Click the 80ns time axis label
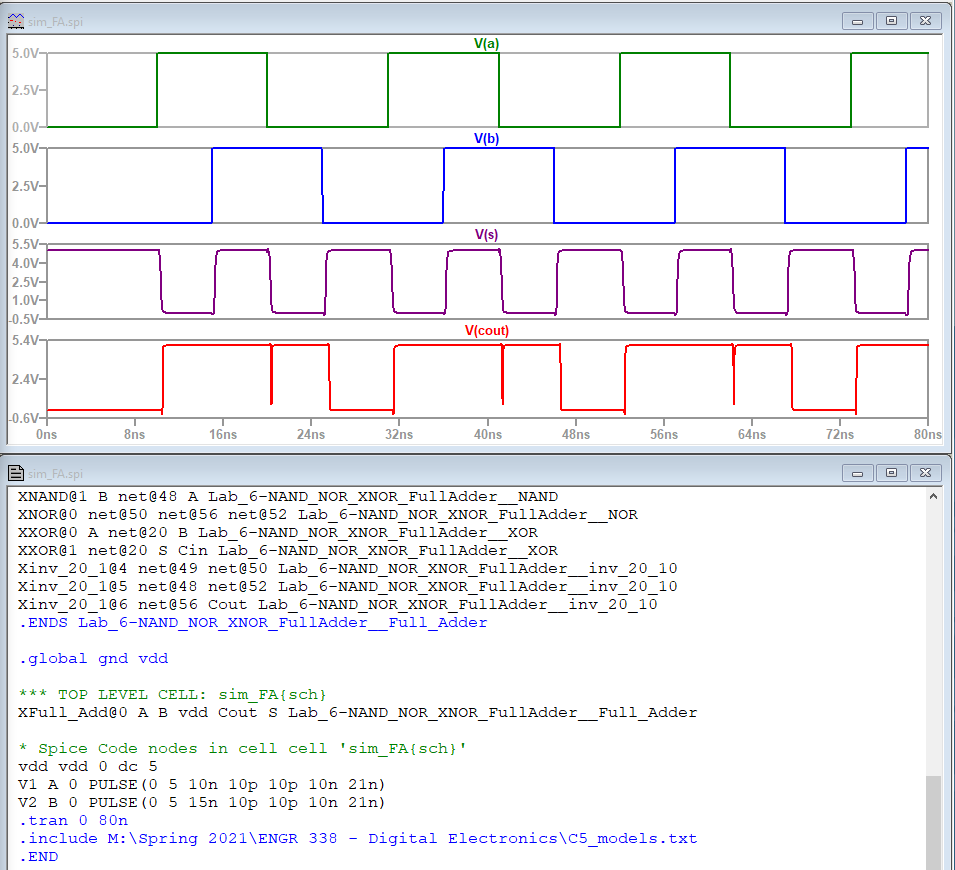Image resolution: width=955 pixels, height=870 pixels. (928, 434)
